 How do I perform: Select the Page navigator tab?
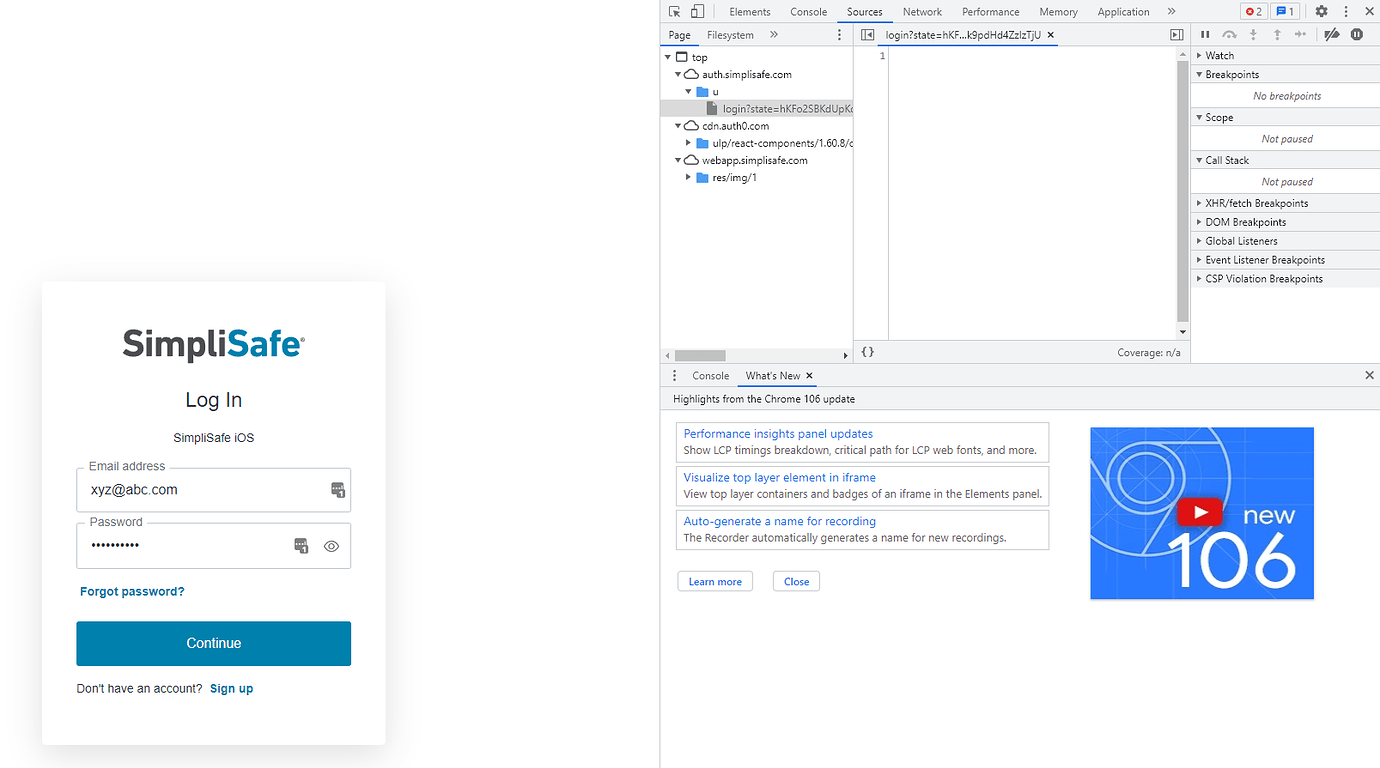[680, 35]
